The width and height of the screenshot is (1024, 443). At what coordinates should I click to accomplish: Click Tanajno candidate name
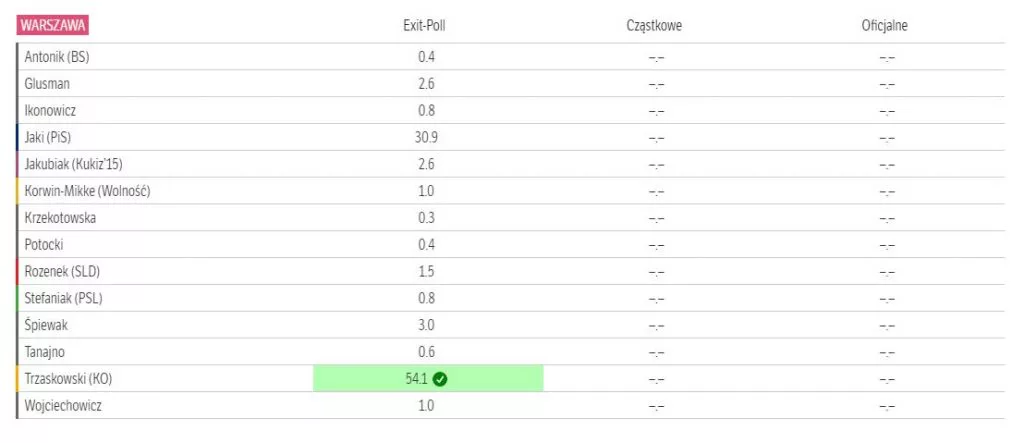click(x=46, y=352)
